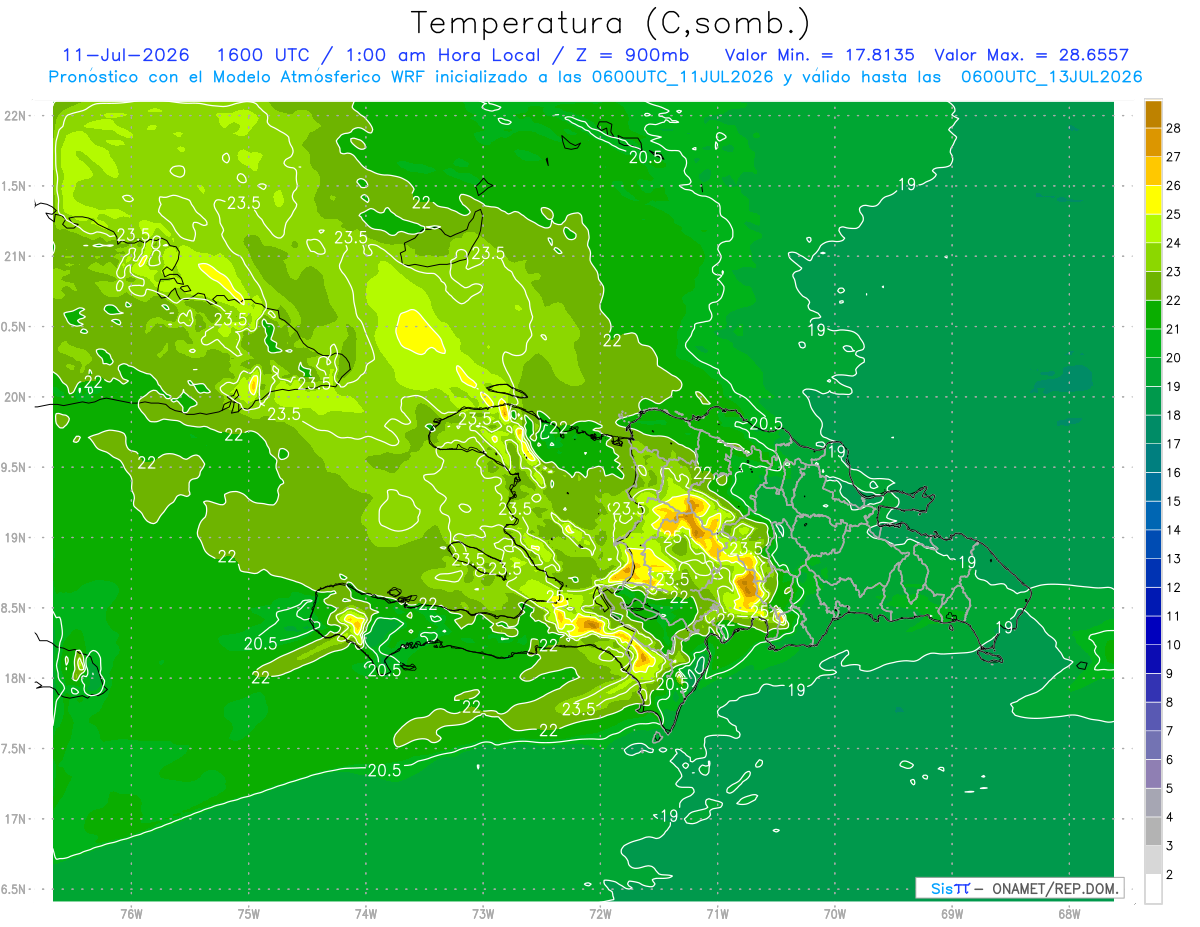Select initialization time '0600UTC_11JUL2026'
1200x927 pixels.
682,77
